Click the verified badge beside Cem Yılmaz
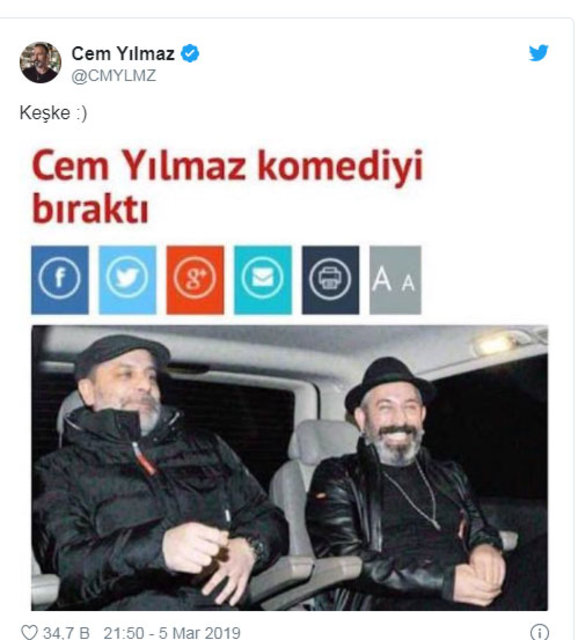Viewport: 578px width, 640px height. 190,53
